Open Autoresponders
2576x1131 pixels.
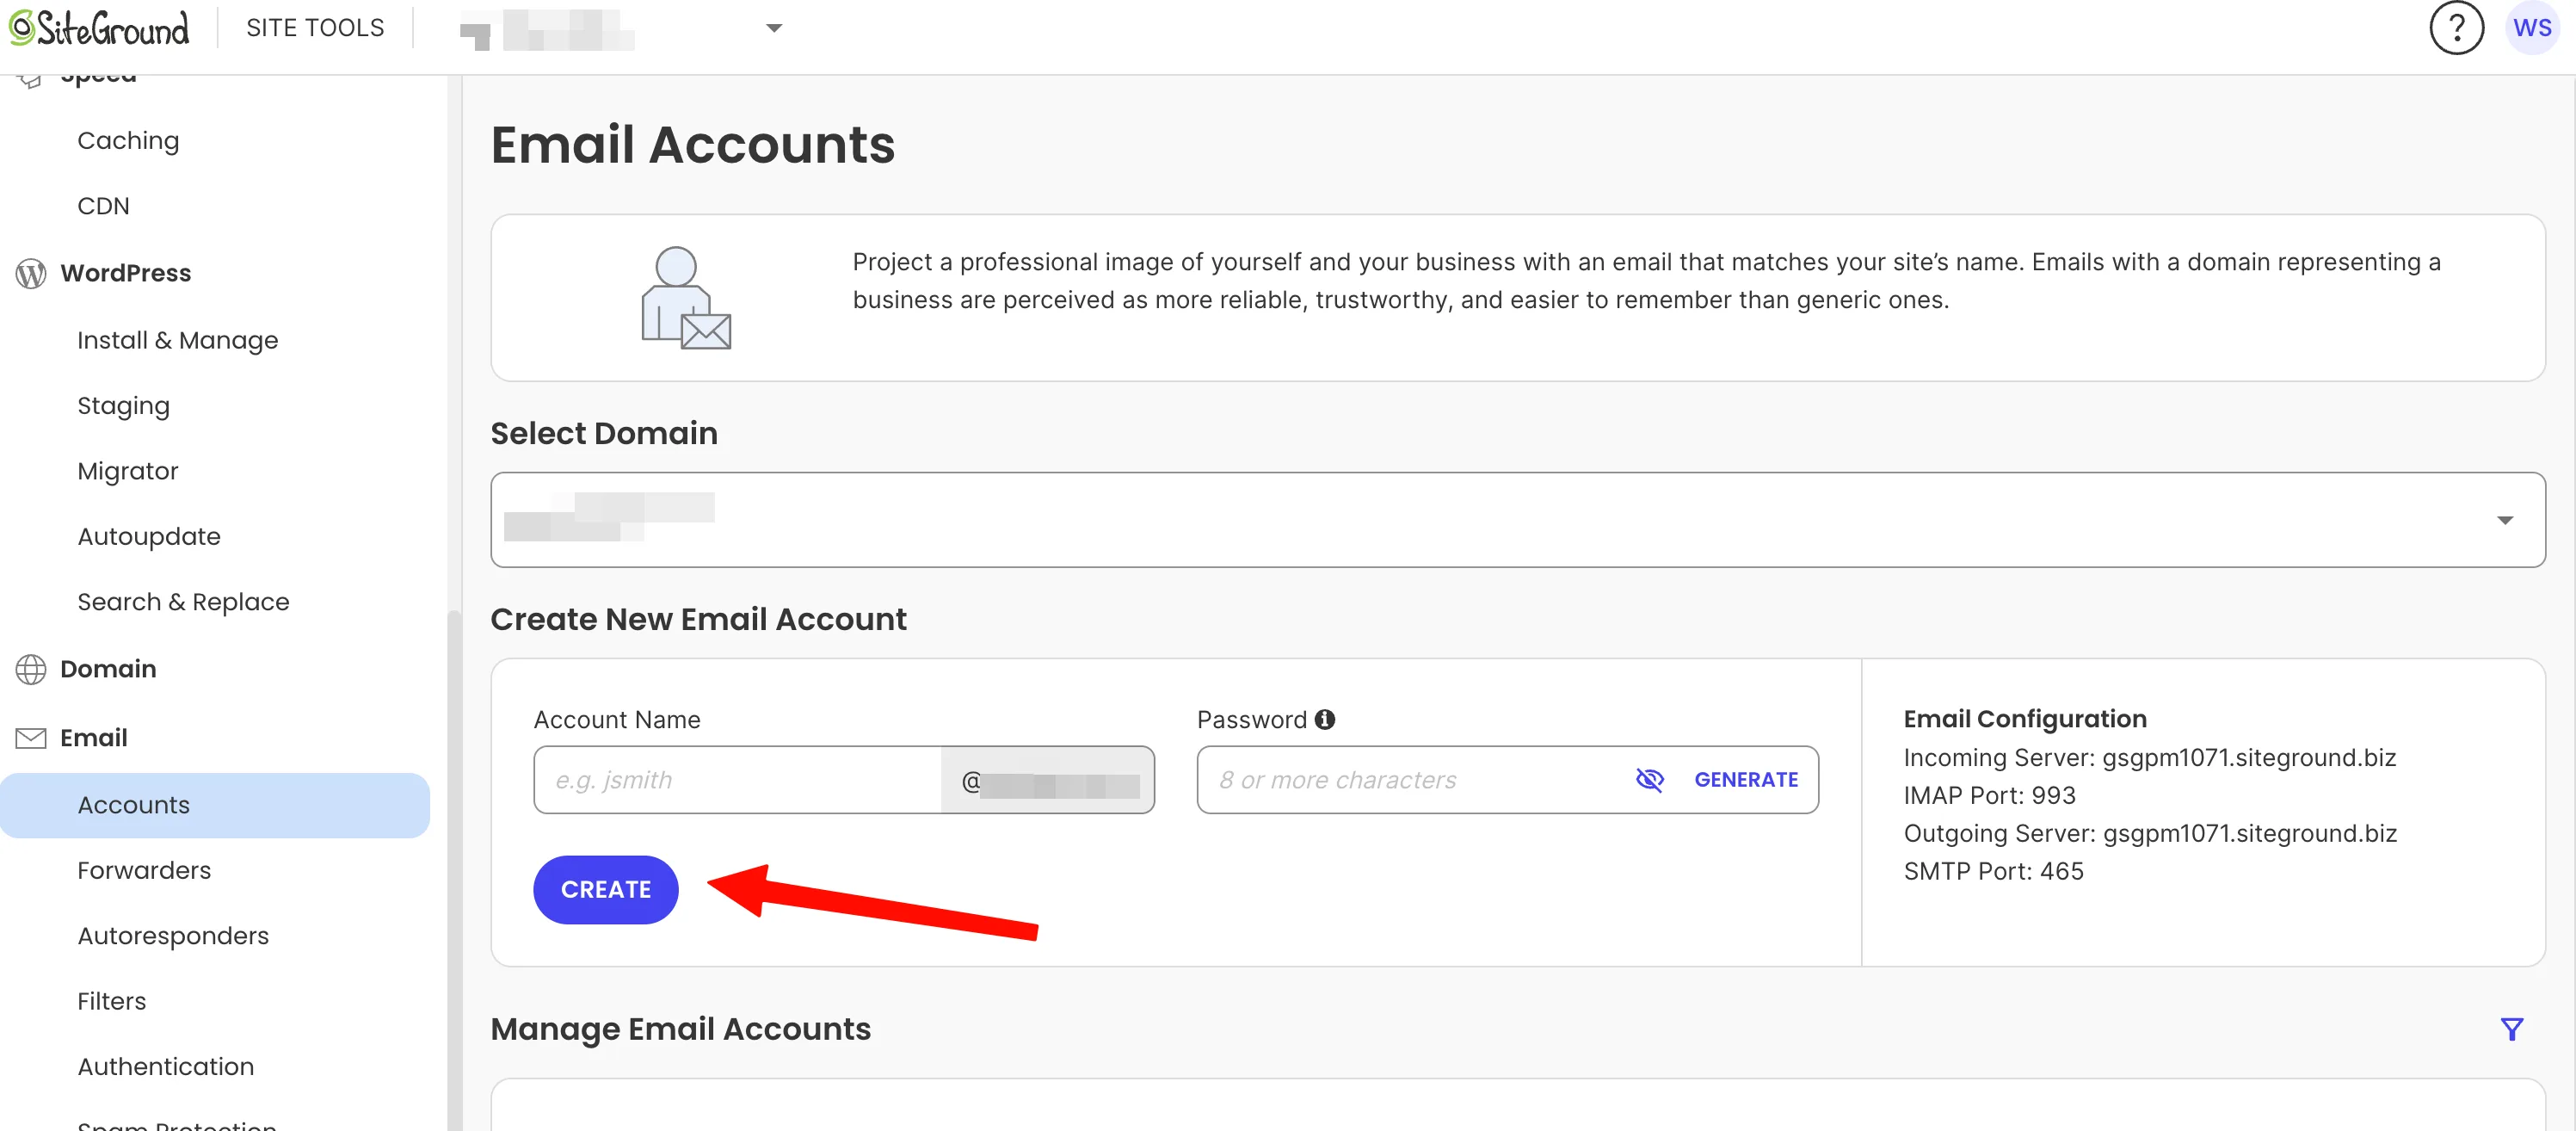click(173, 936)
